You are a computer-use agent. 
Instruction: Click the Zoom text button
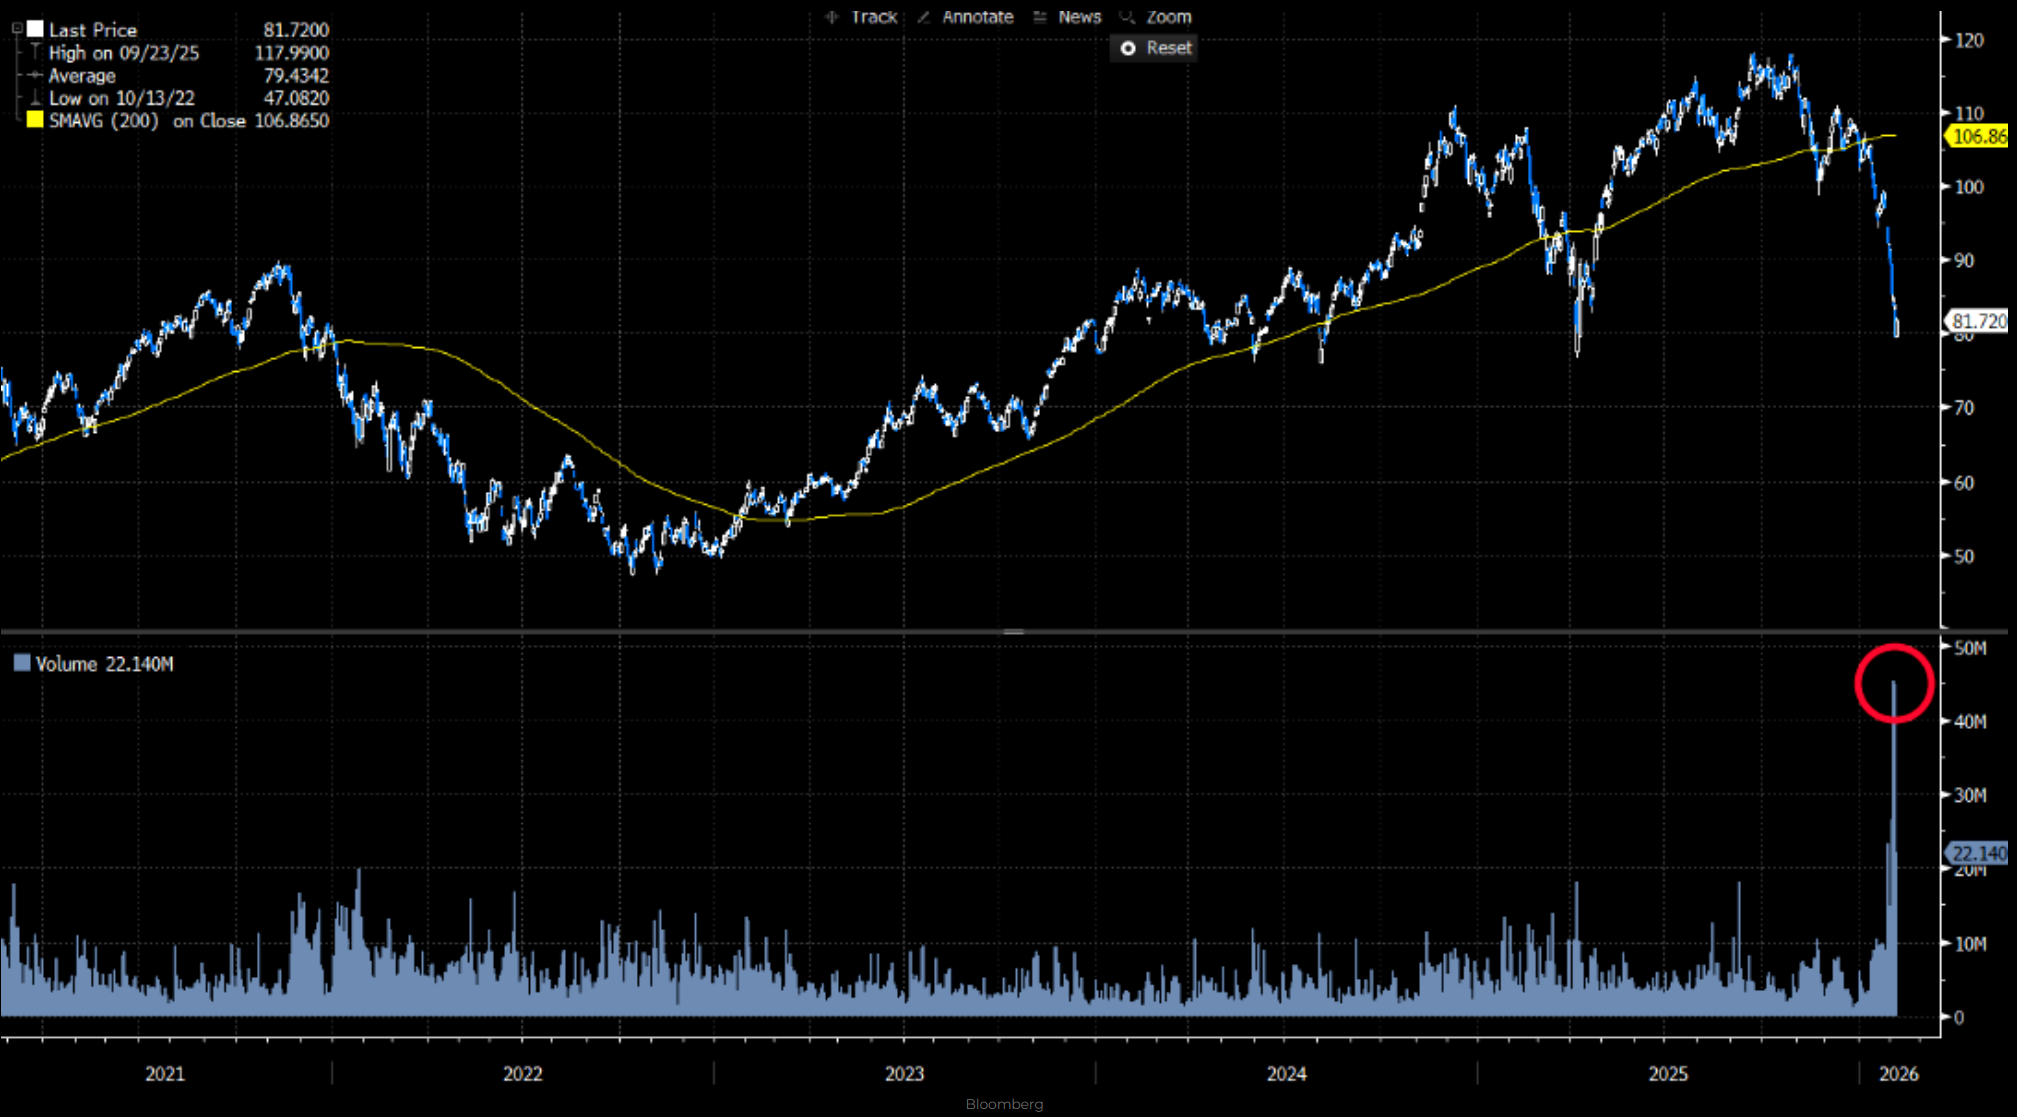(1168, 17)
